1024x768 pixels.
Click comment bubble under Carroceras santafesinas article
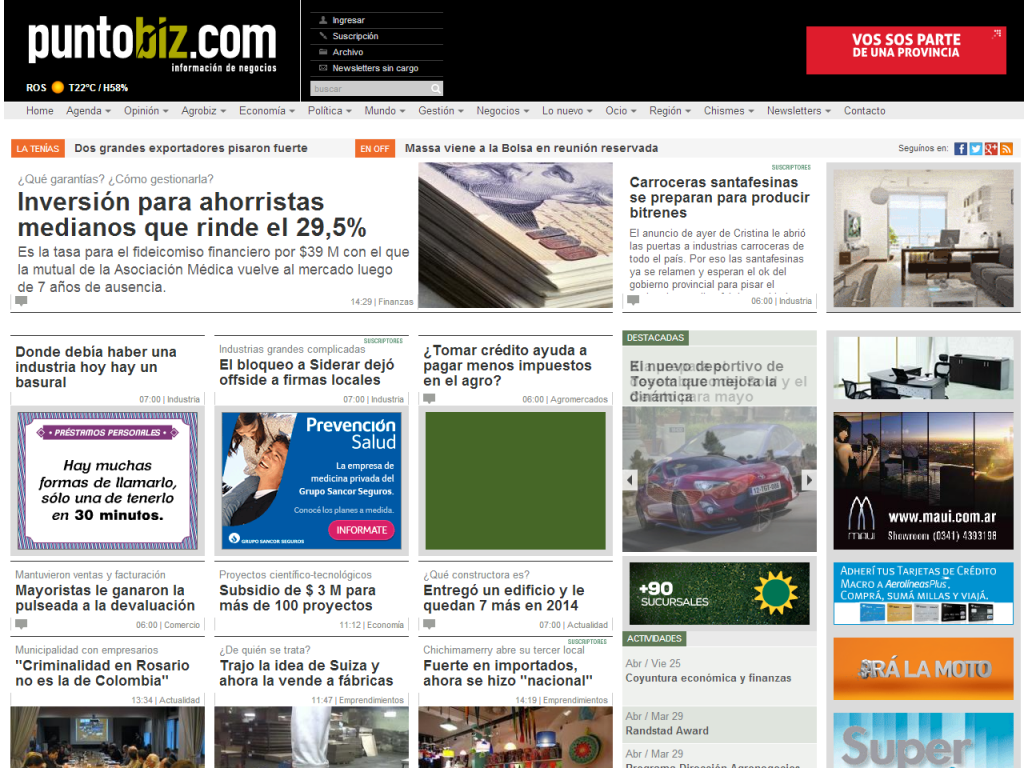633,300
